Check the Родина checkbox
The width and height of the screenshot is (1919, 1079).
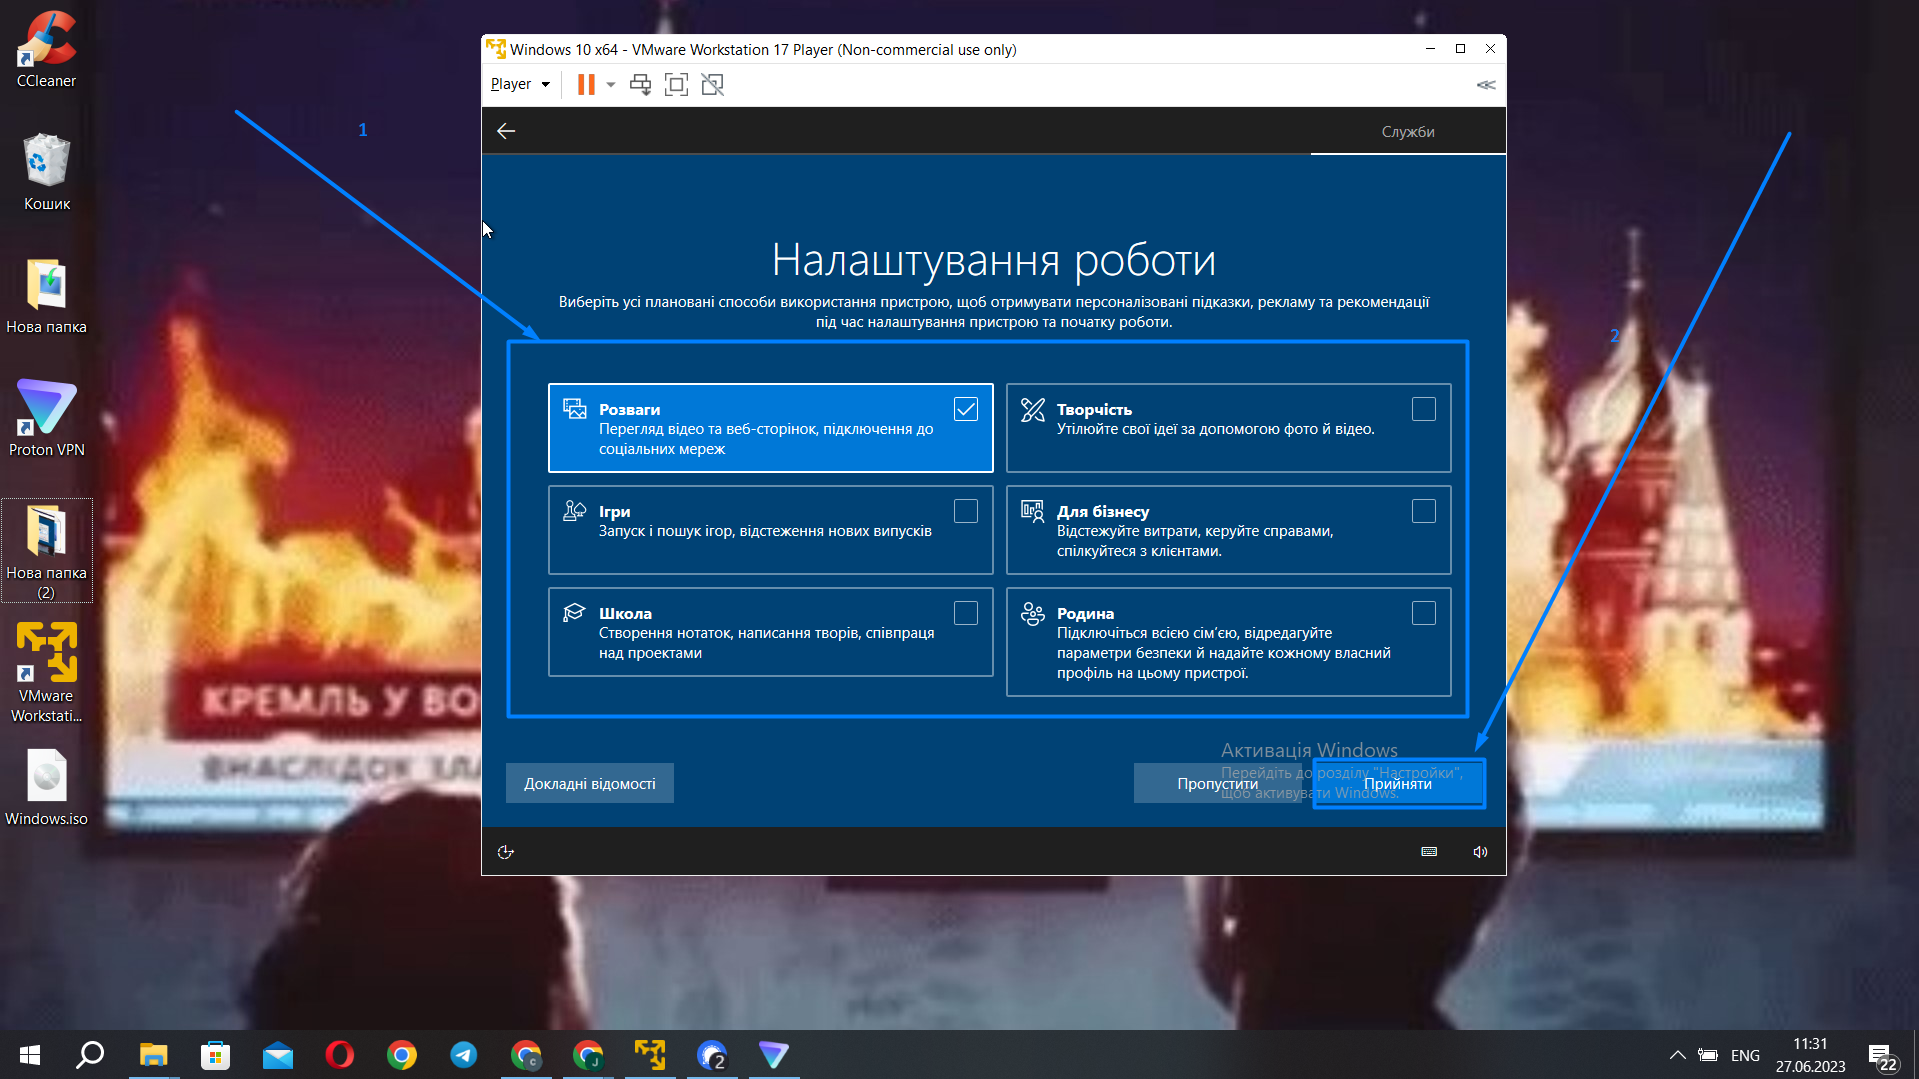(x=1424, y=613)
